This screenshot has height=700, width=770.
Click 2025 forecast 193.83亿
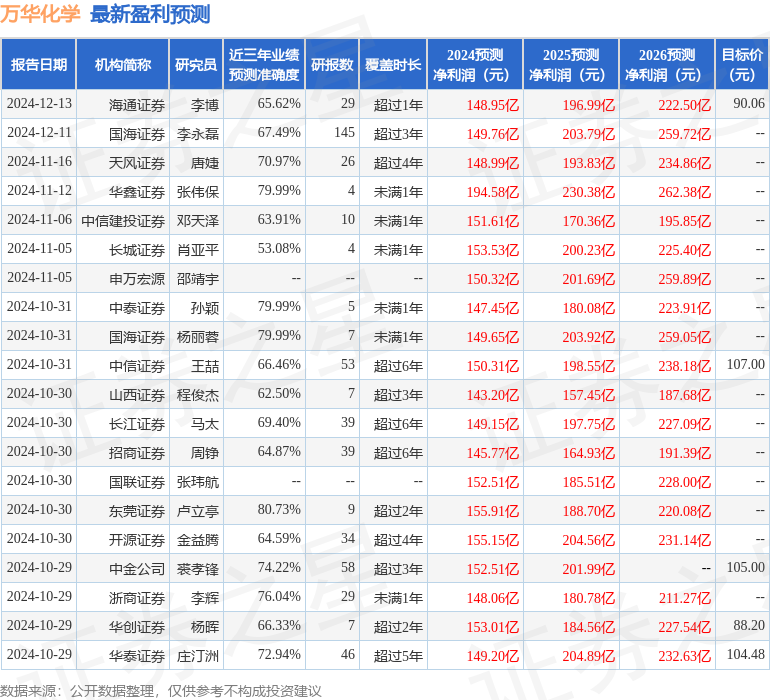click(588, 163)
